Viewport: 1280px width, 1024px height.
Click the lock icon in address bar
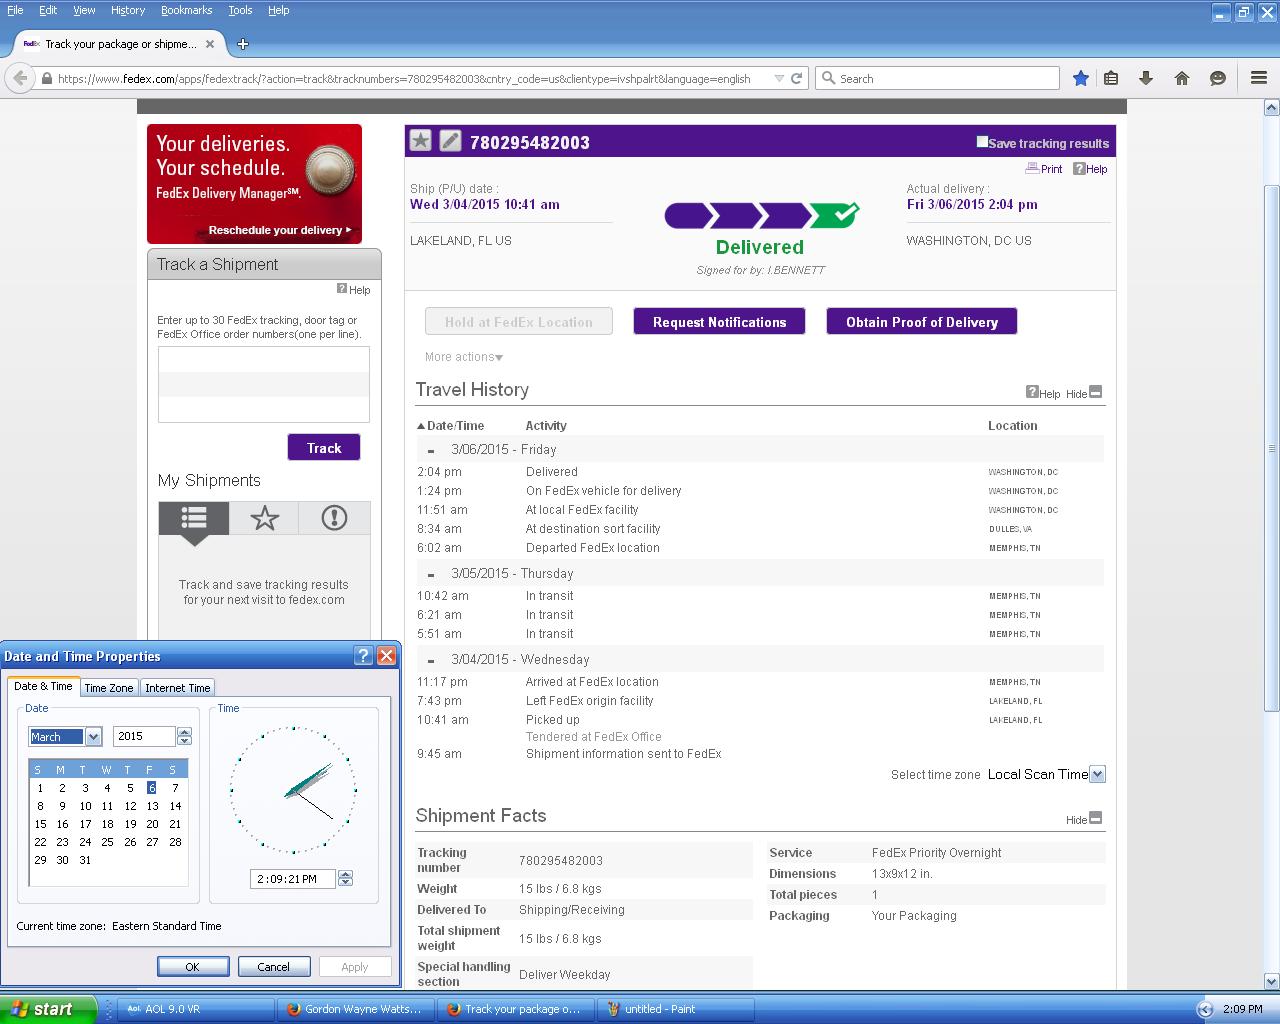[x=46, y=78]
